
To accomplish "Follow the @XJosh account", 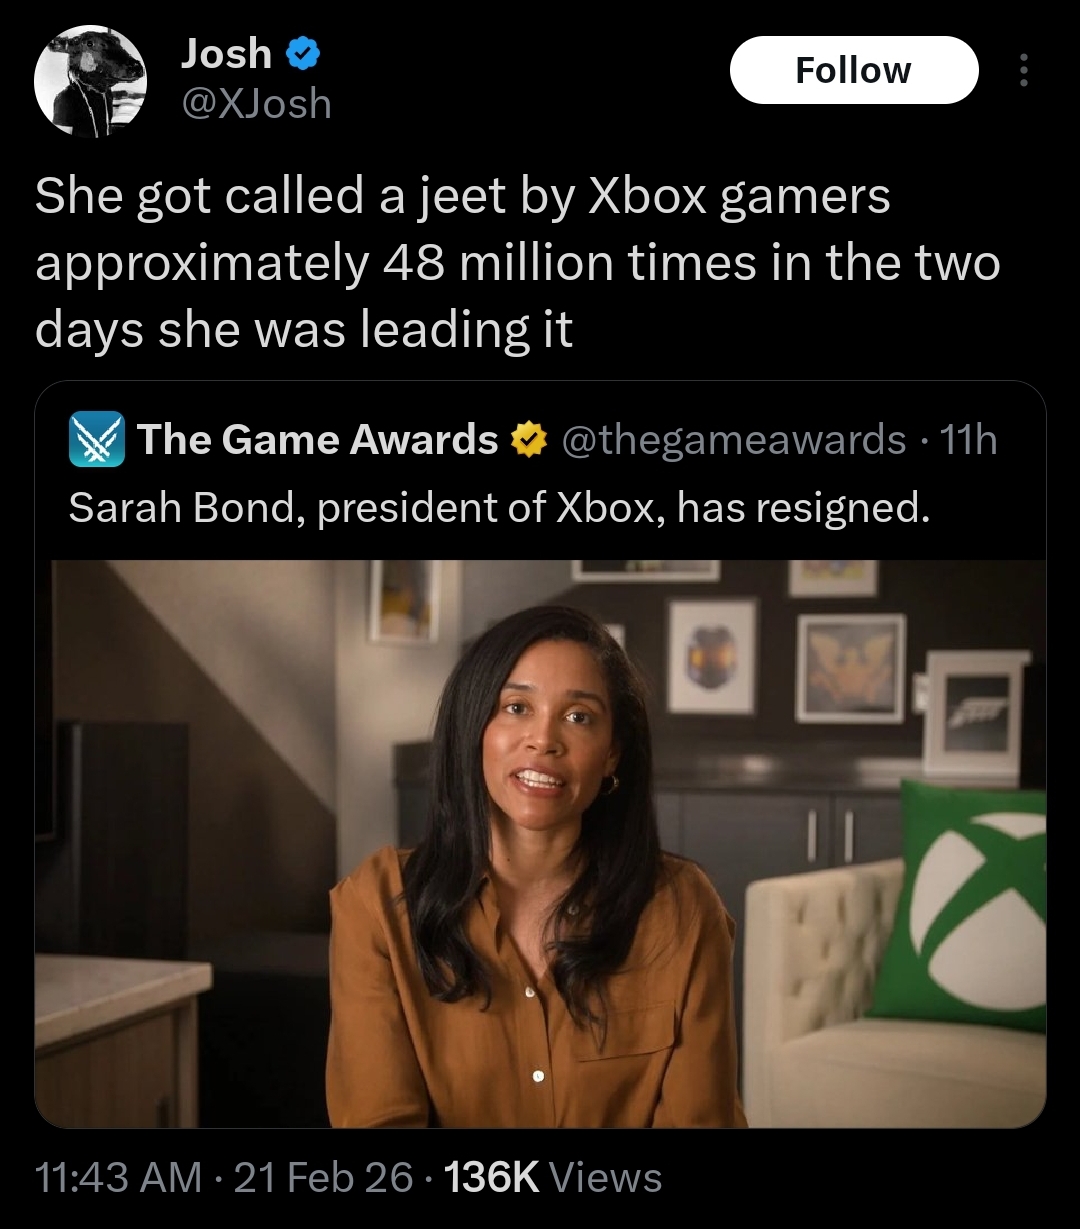I will 854,70.
